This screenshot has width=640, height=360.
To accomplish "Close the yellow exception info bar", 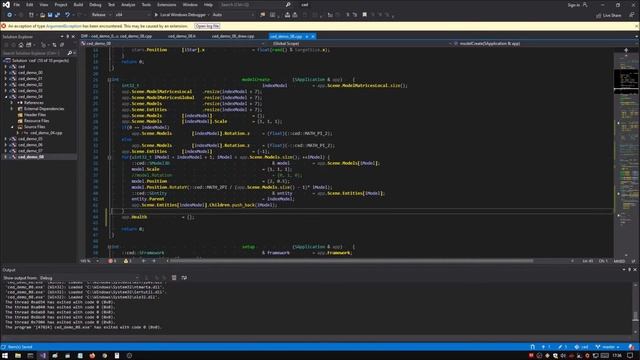I will pos(636,26).
